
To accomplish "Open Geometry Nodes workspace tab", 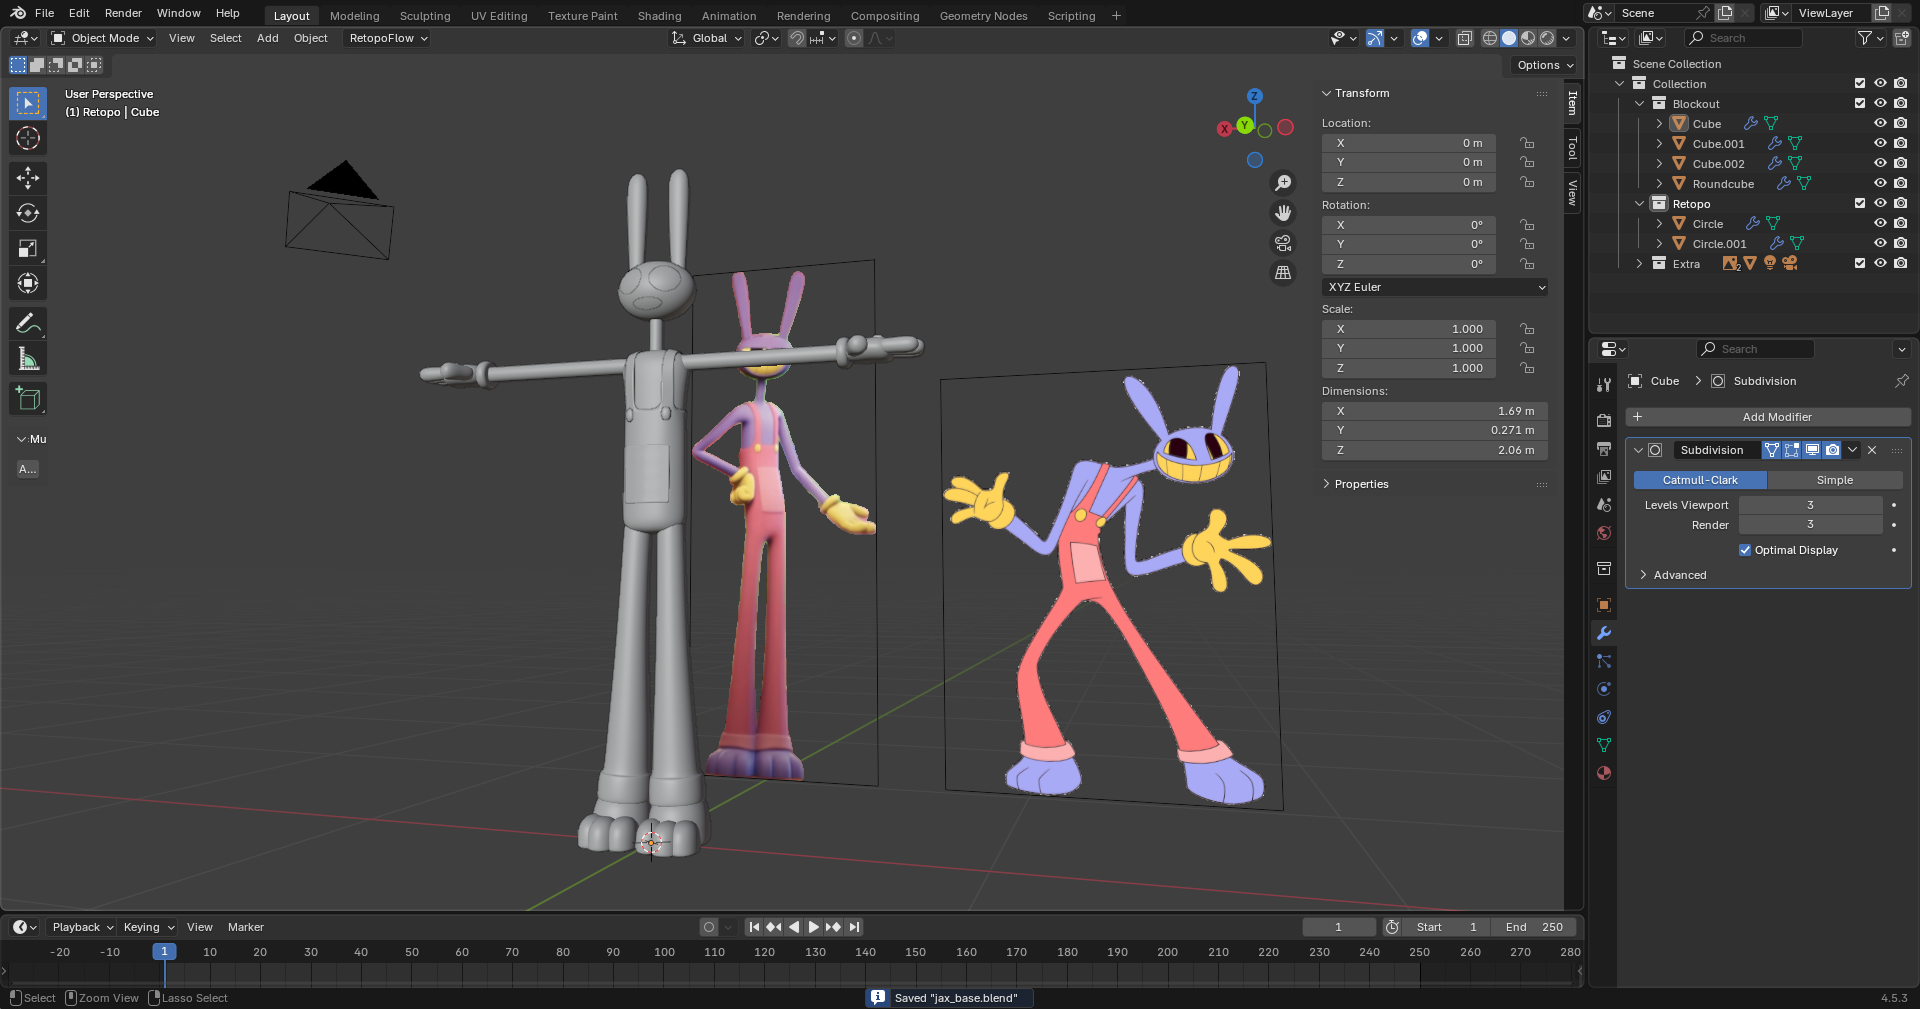I will 983,16.
